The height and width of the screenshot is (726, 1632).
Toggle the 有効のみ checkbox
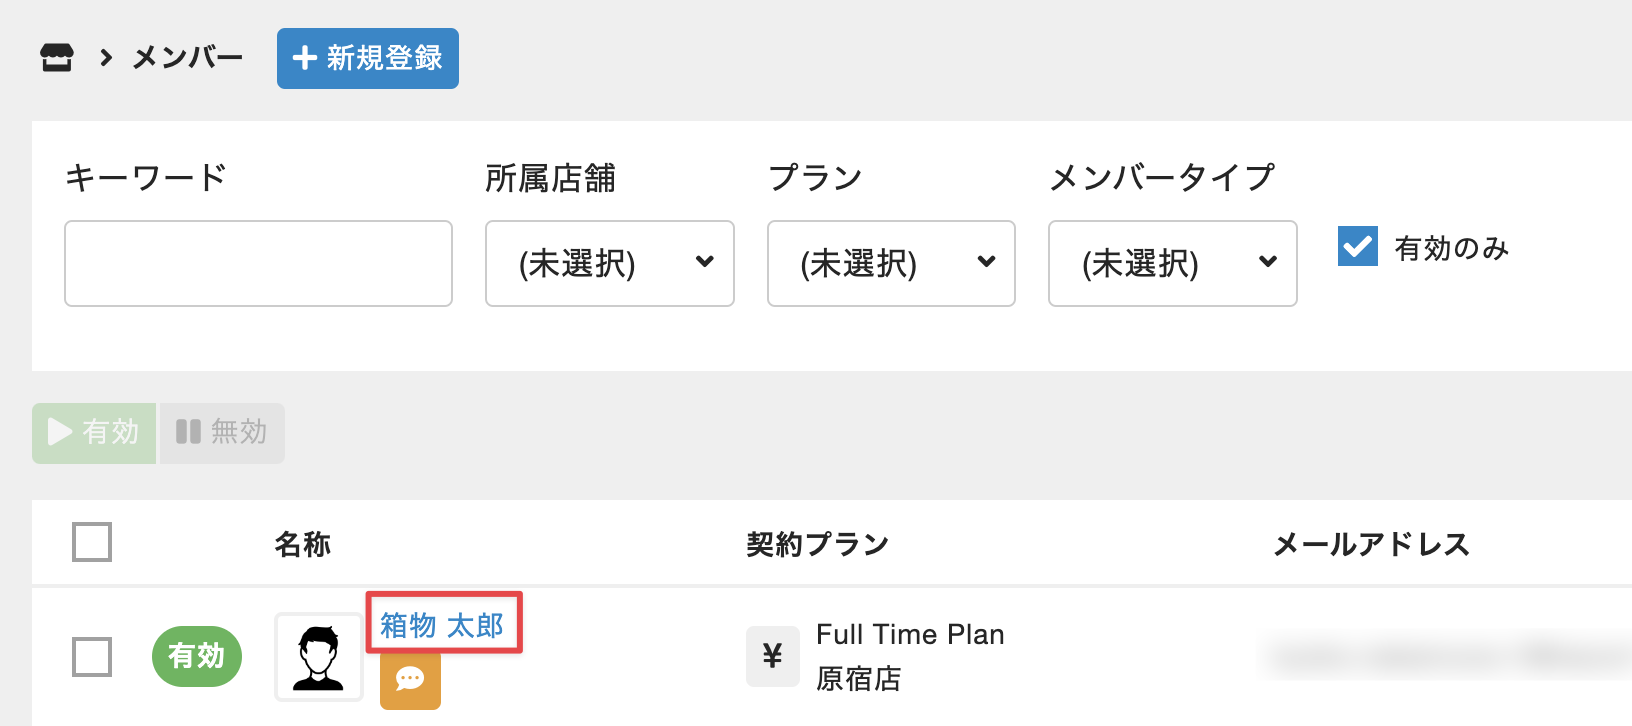pos(1357,247)
